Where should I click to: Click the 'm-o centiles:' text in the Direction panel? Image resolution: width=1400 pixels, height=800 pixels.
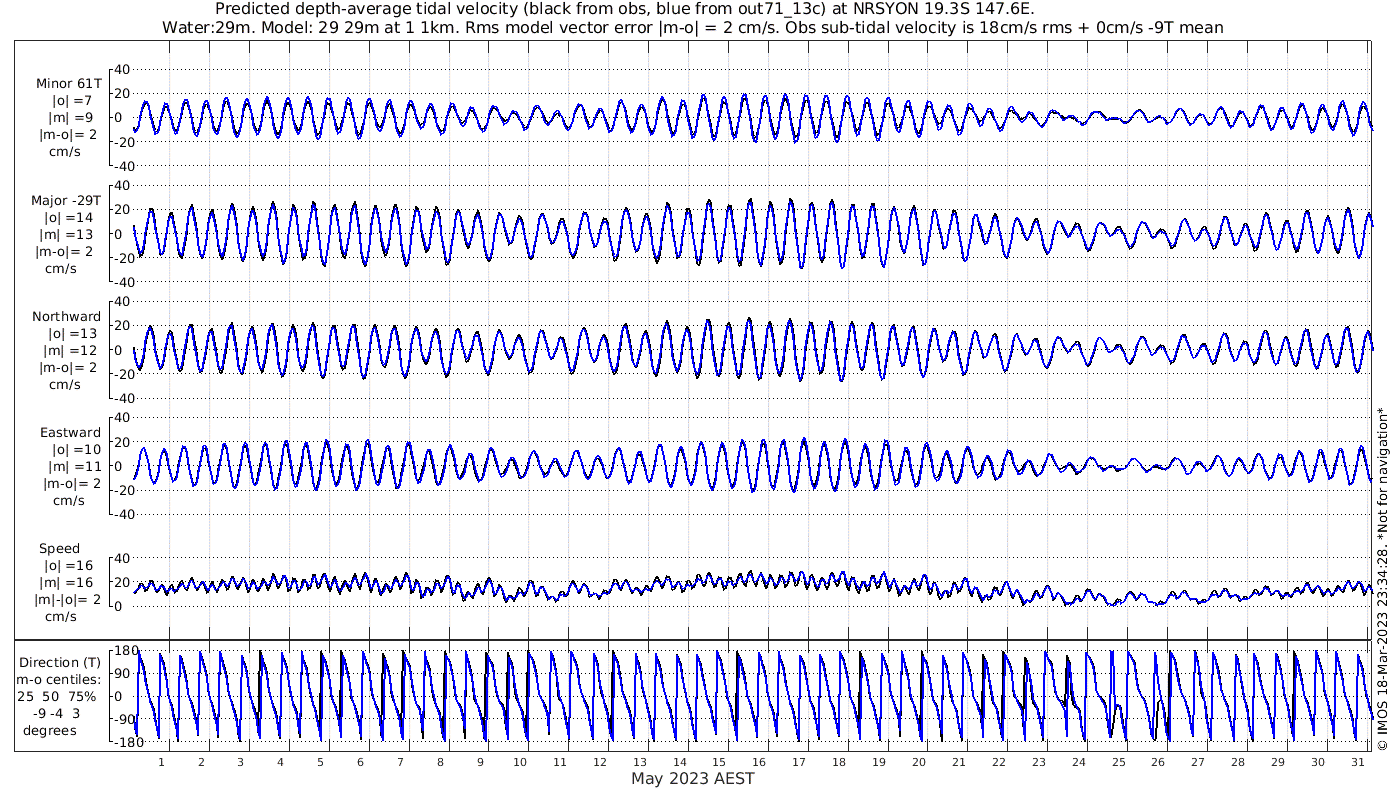tap(60, 679)
